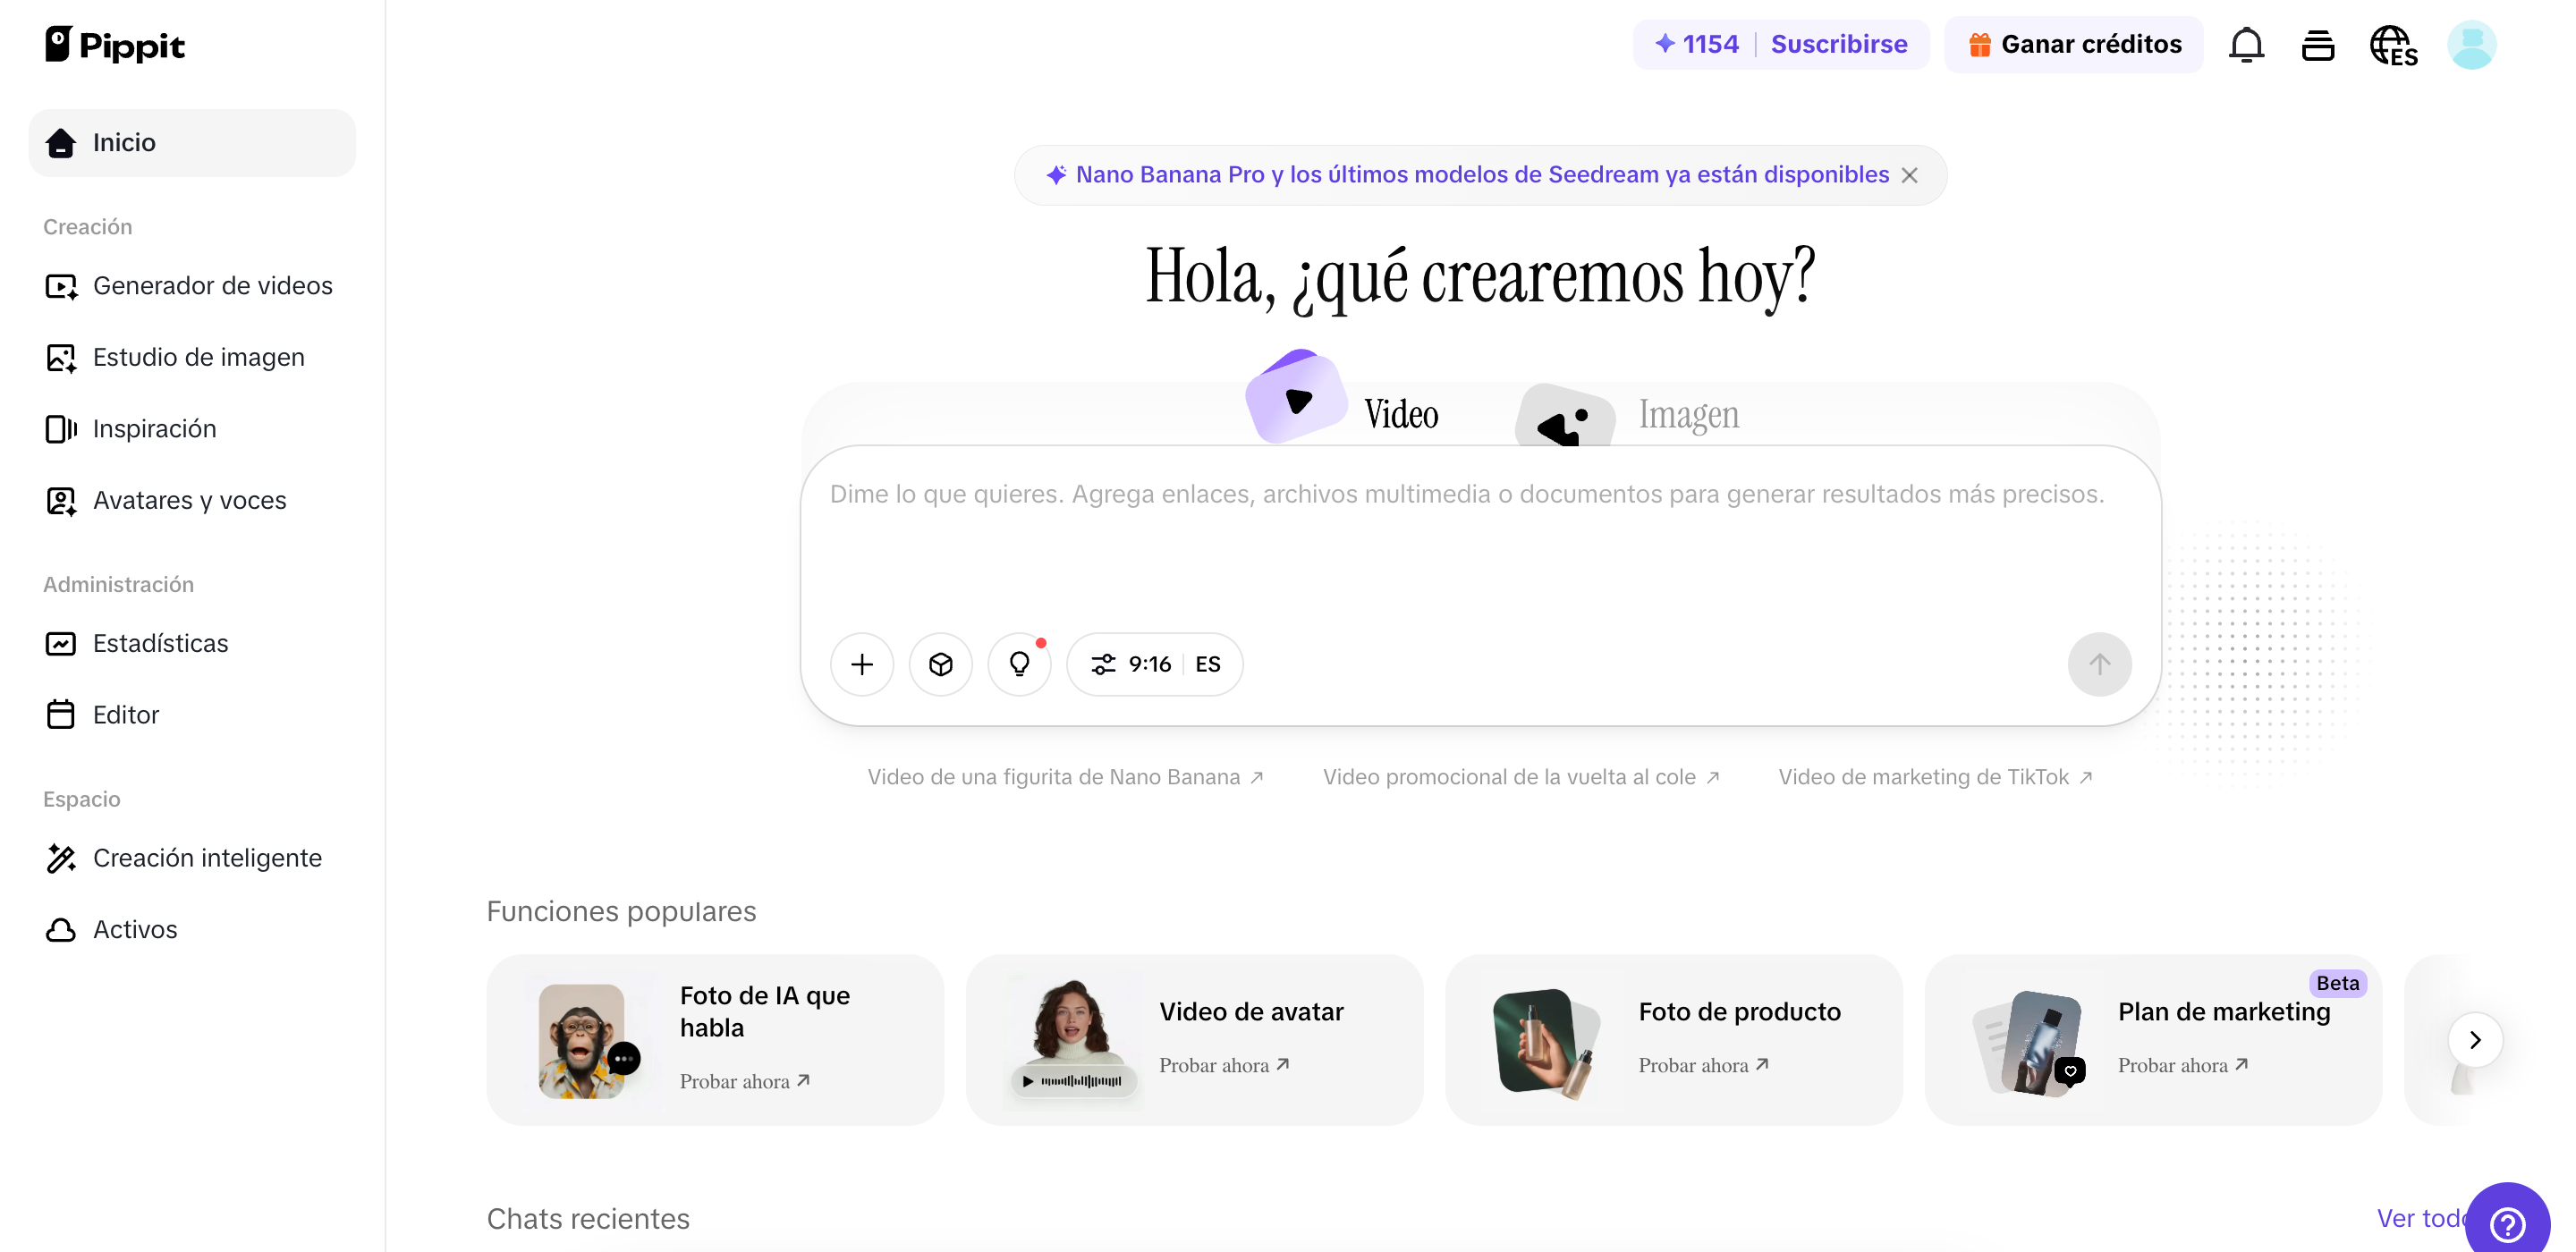The image size is (2576, 1252).
Task: Open Generador de videos in sidebar
Action: point(212,286)
